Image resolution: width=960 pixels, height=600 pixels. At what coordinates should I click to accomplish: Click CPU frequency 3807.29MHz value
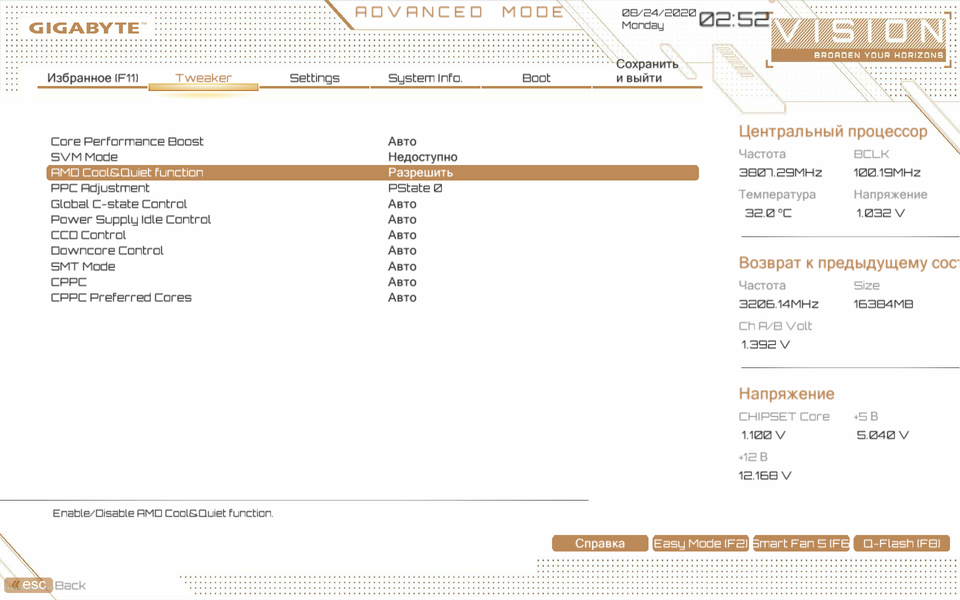[781, 173]
